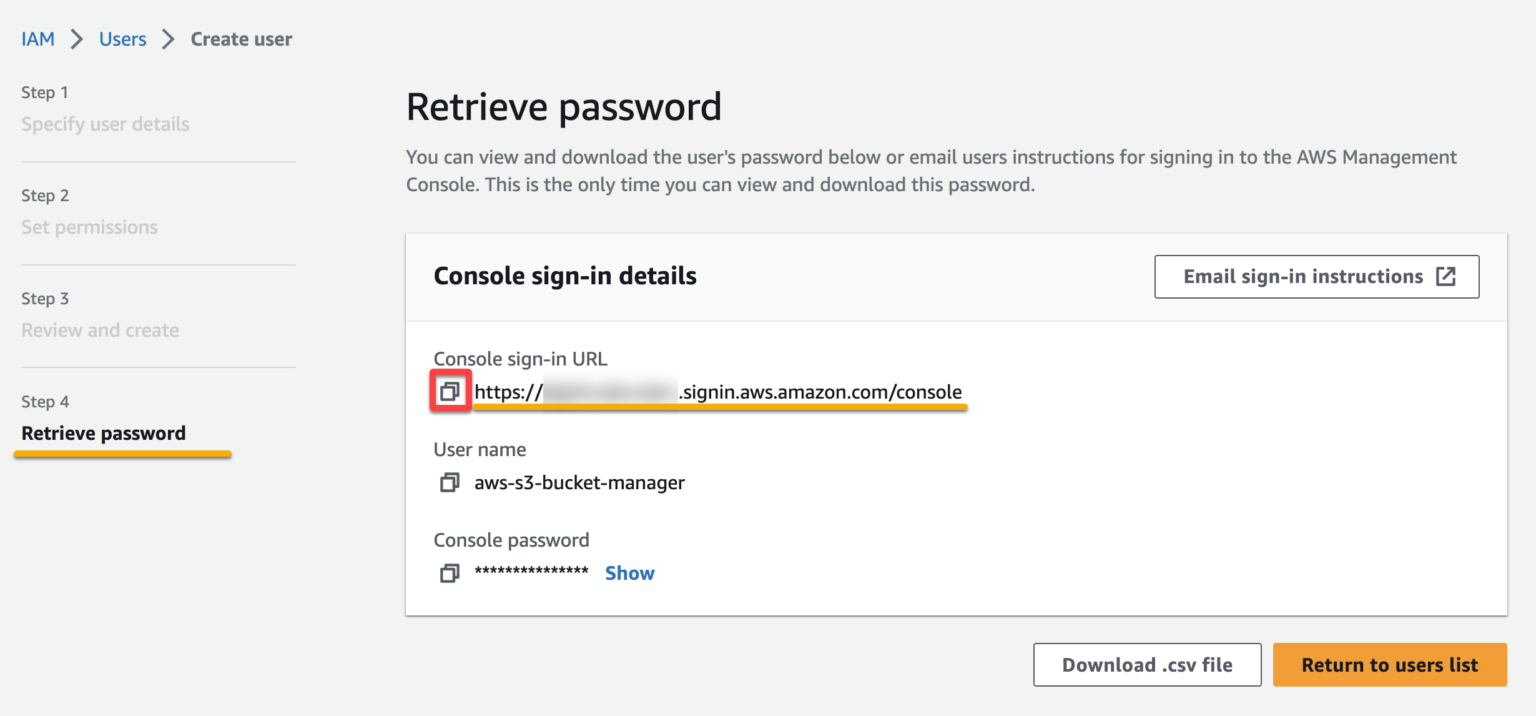Toggle password visibility for Console password
Screen dimensions: 1536x716
coord(629,572)
